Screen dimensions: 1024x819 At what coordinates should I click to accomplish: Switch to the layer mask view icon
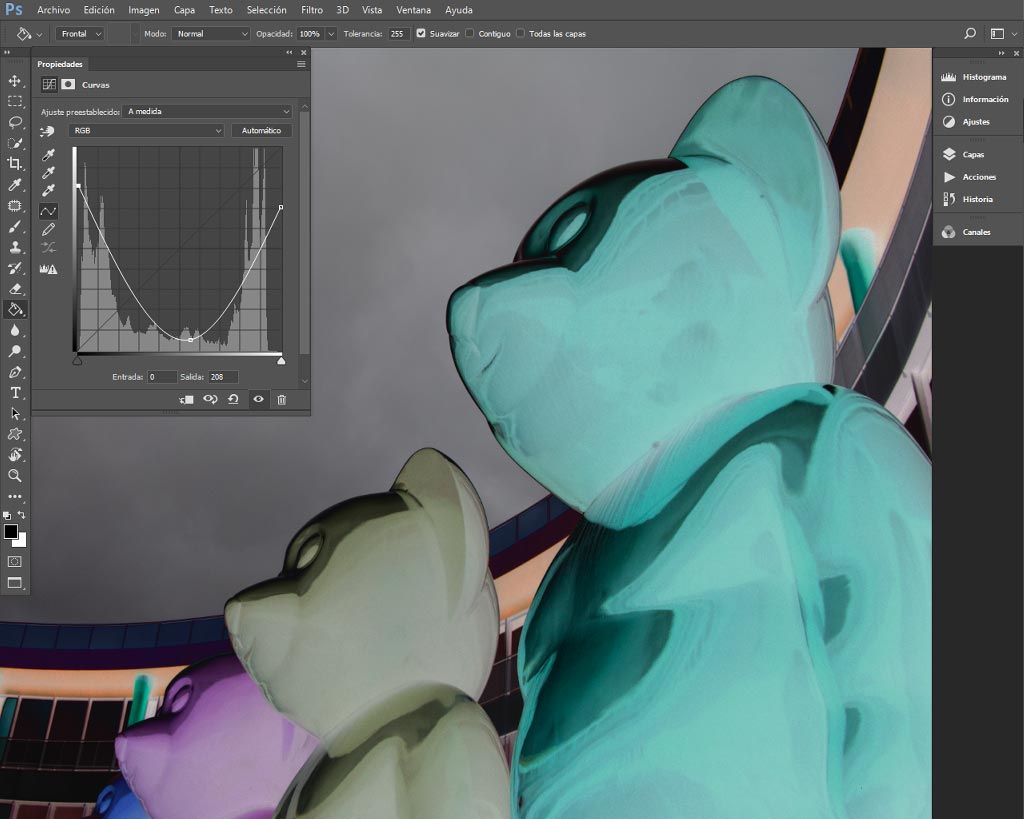[68, 84]
